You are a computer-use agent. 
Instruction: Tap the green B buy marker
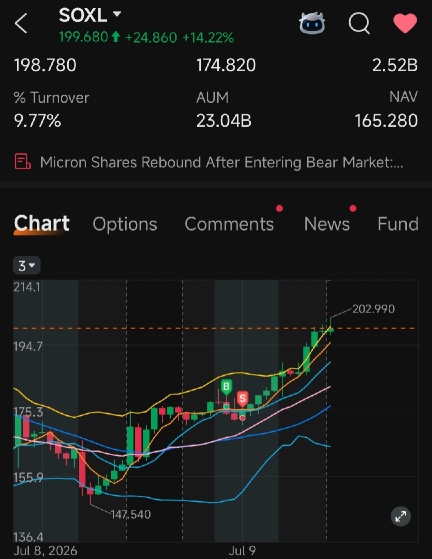click(226, 387)
